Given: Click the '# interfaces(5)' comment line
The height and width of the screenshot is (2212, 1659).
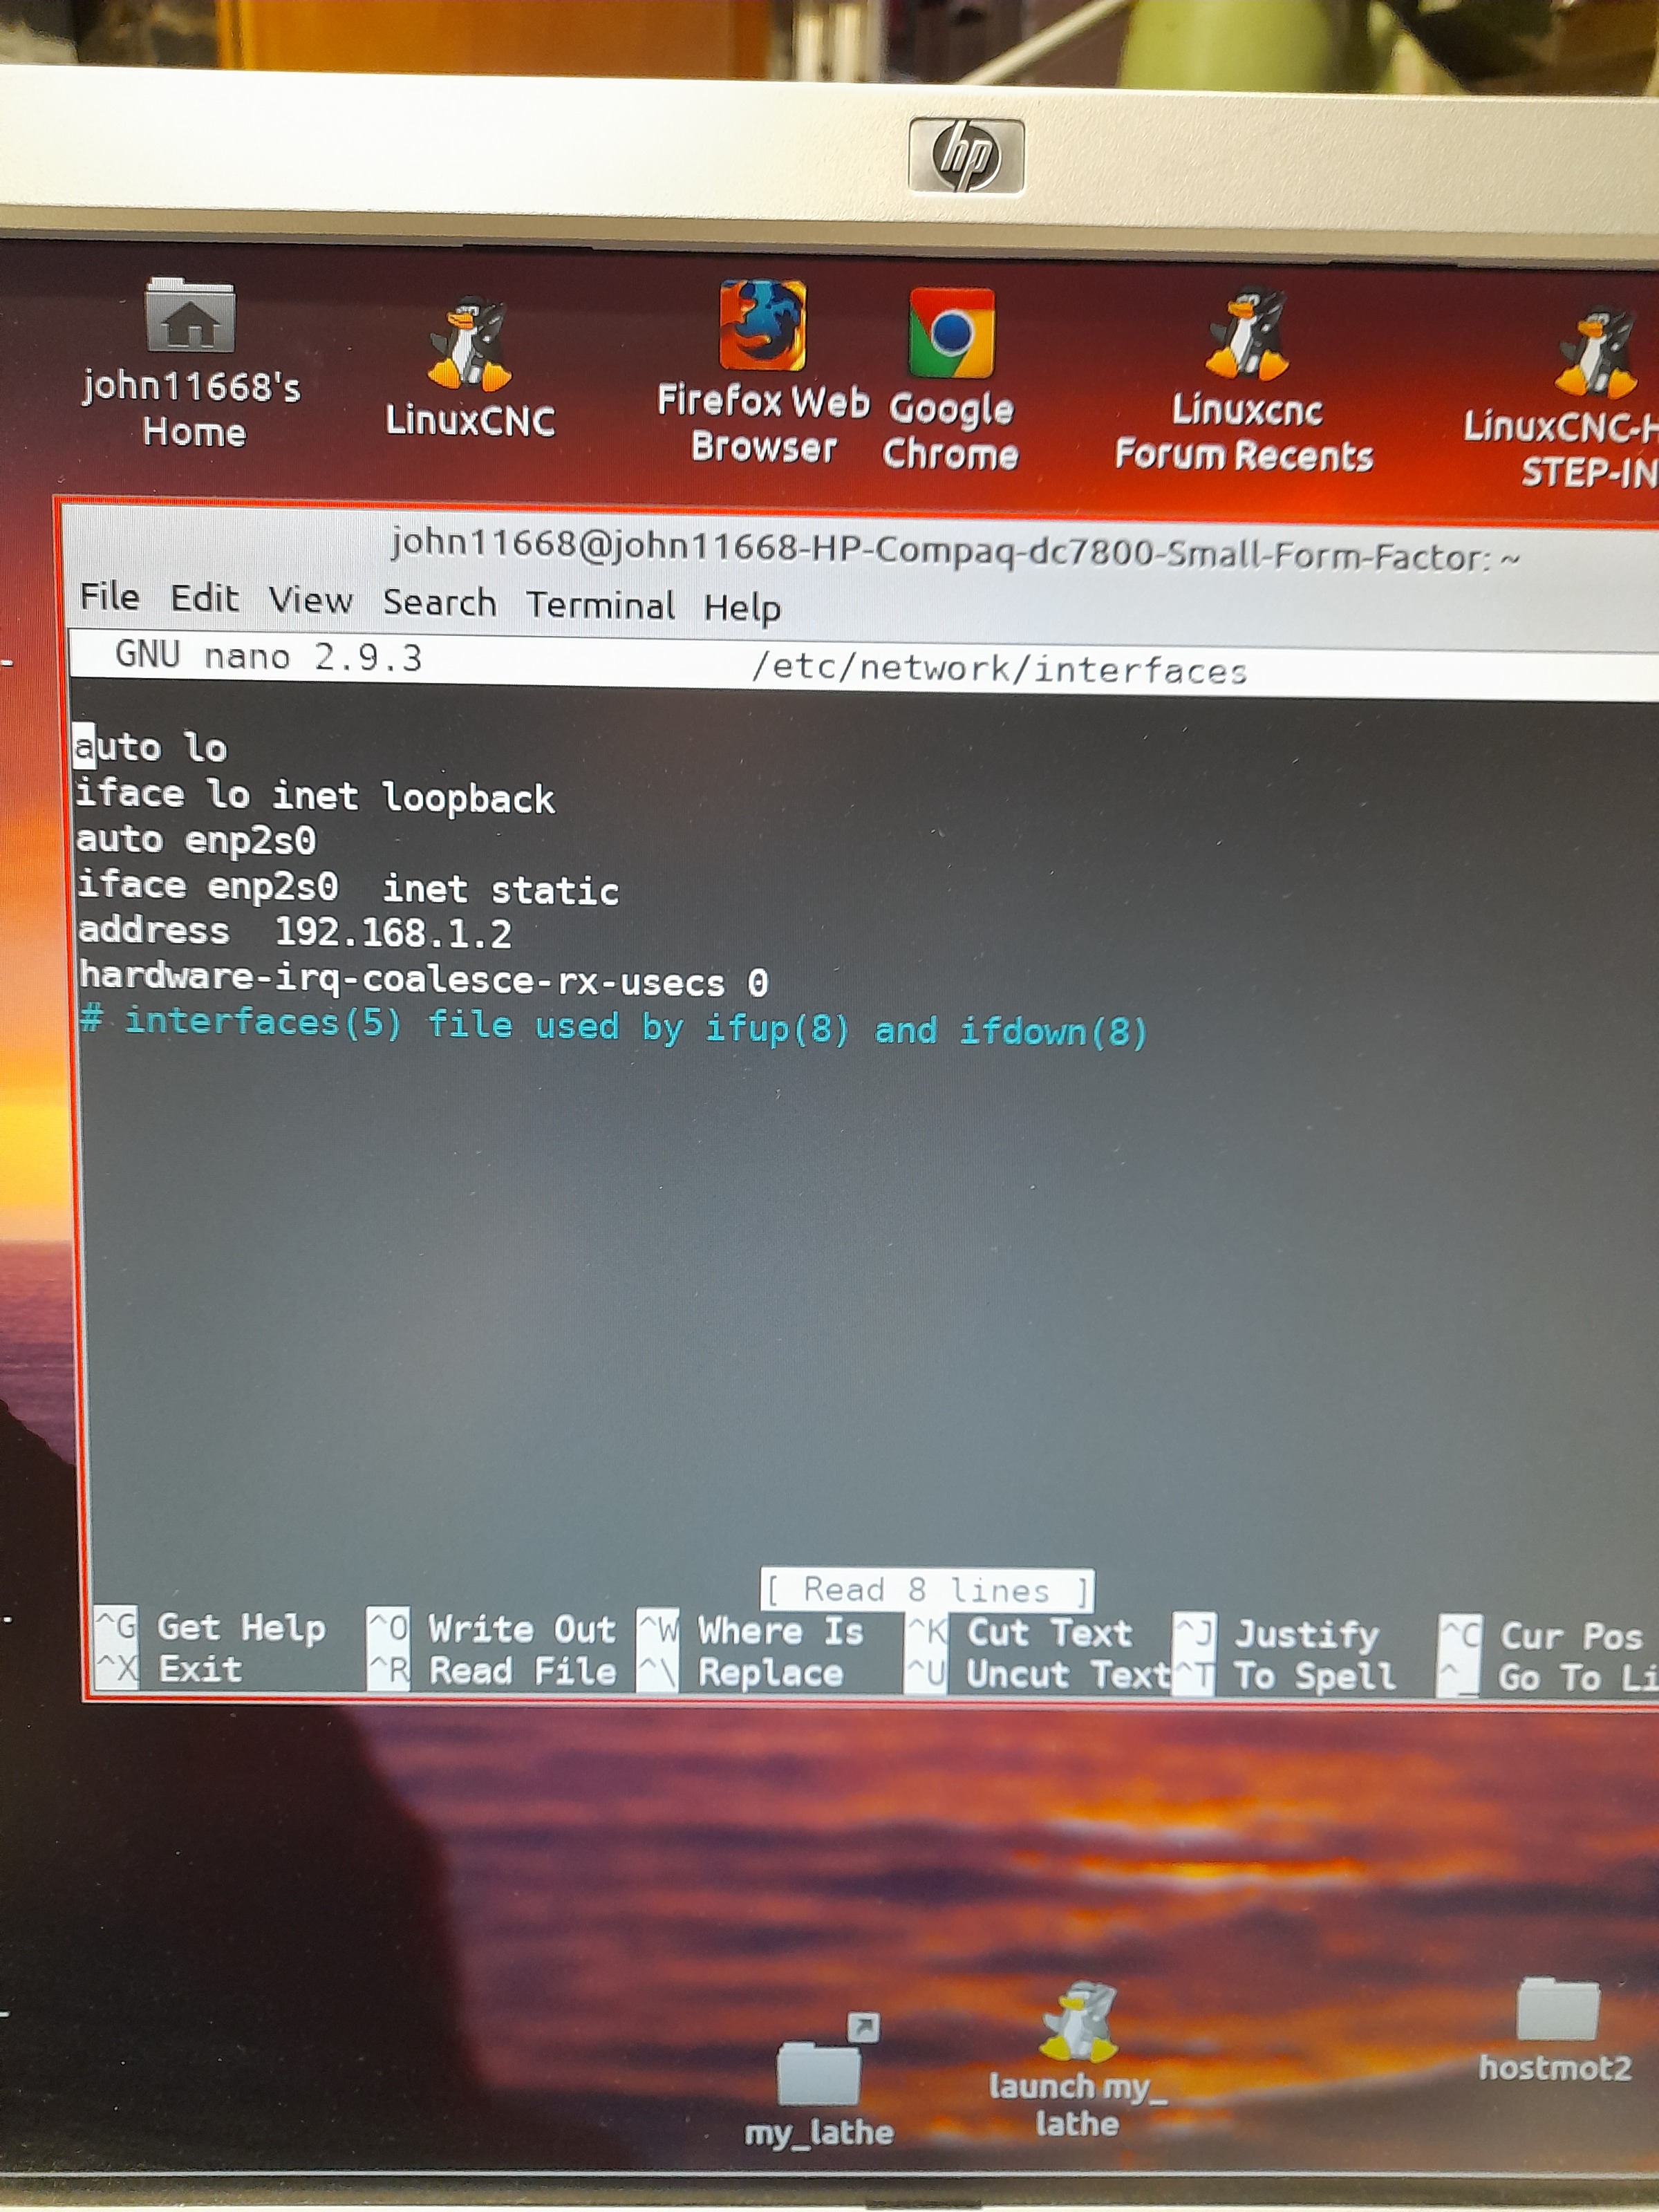Looking at the screenshot, I should pos(613,1026).
